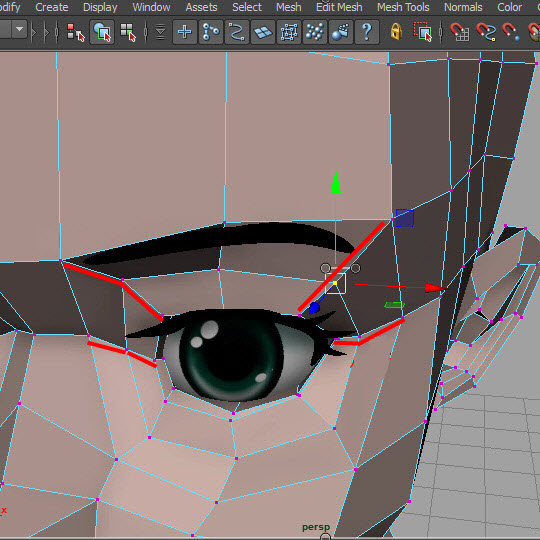
Task: Open the Mesh menu
Action: point(289,7)
